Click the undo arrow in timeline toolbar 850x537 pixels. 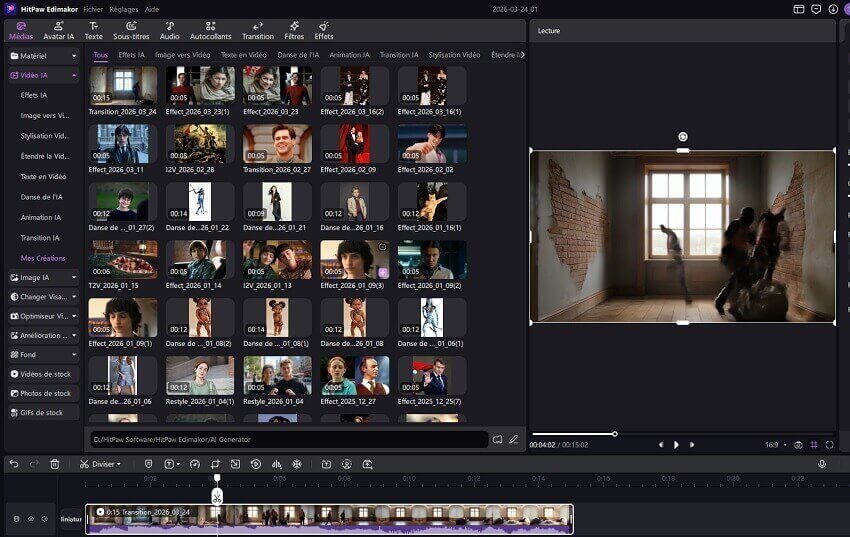[14, 464]
